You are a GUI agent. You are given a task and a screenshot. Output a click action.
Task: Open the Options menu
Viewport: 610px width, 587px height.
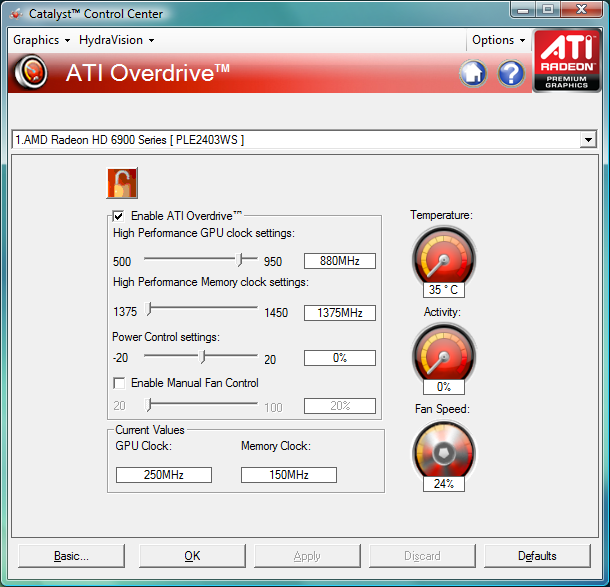[x=498, y=40]
